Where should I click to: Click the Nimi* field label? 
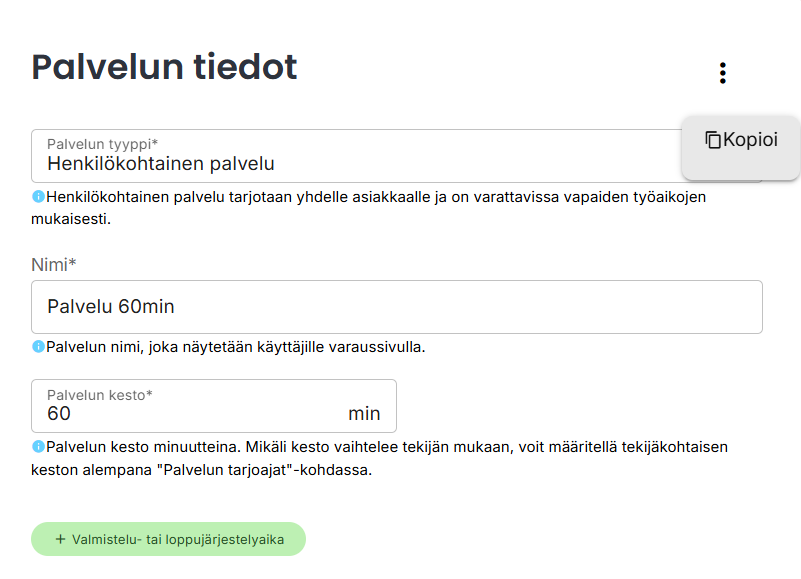54,264
